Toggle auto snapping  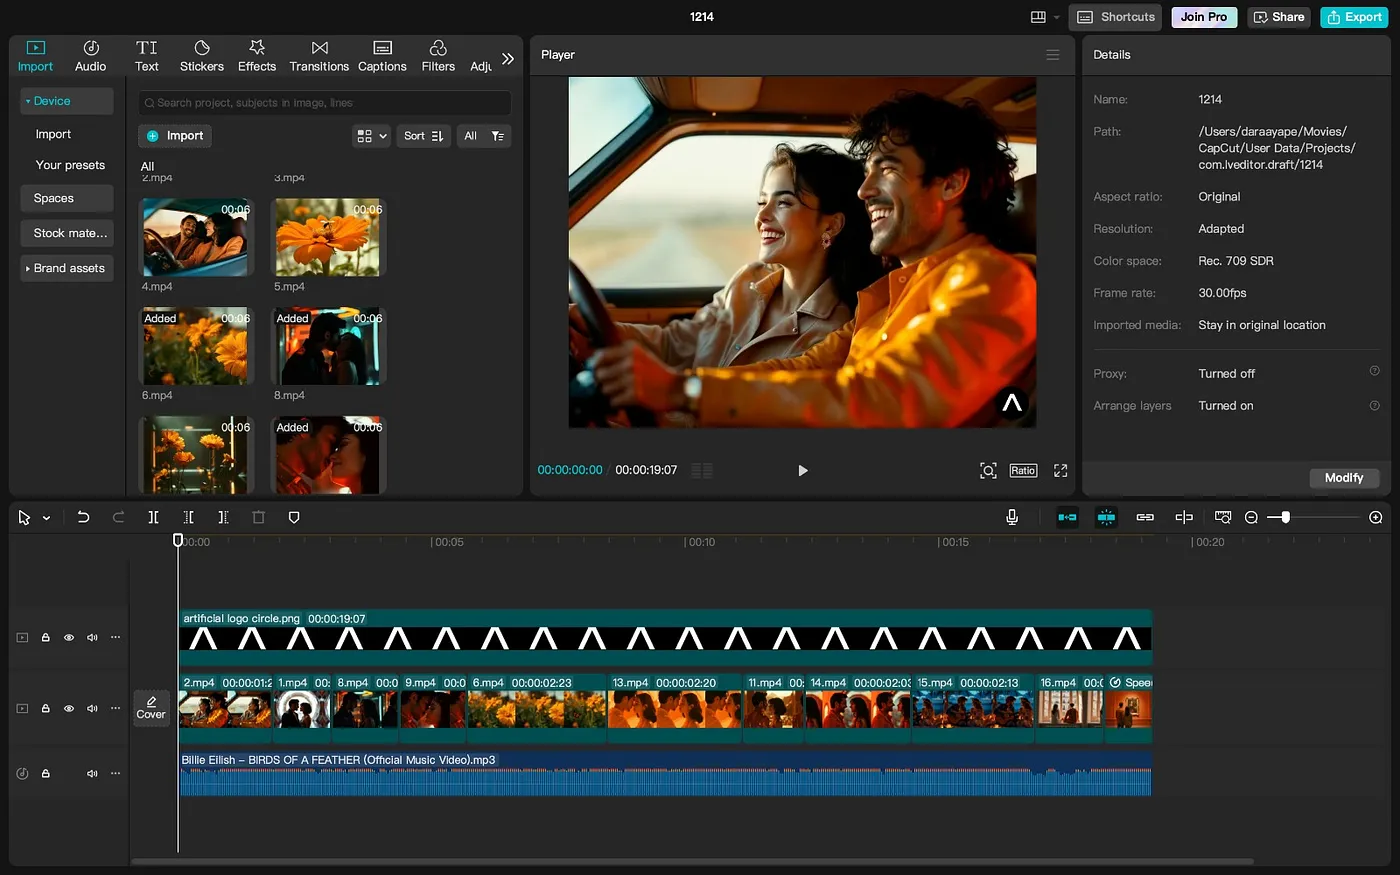[x=1106, y=517]
